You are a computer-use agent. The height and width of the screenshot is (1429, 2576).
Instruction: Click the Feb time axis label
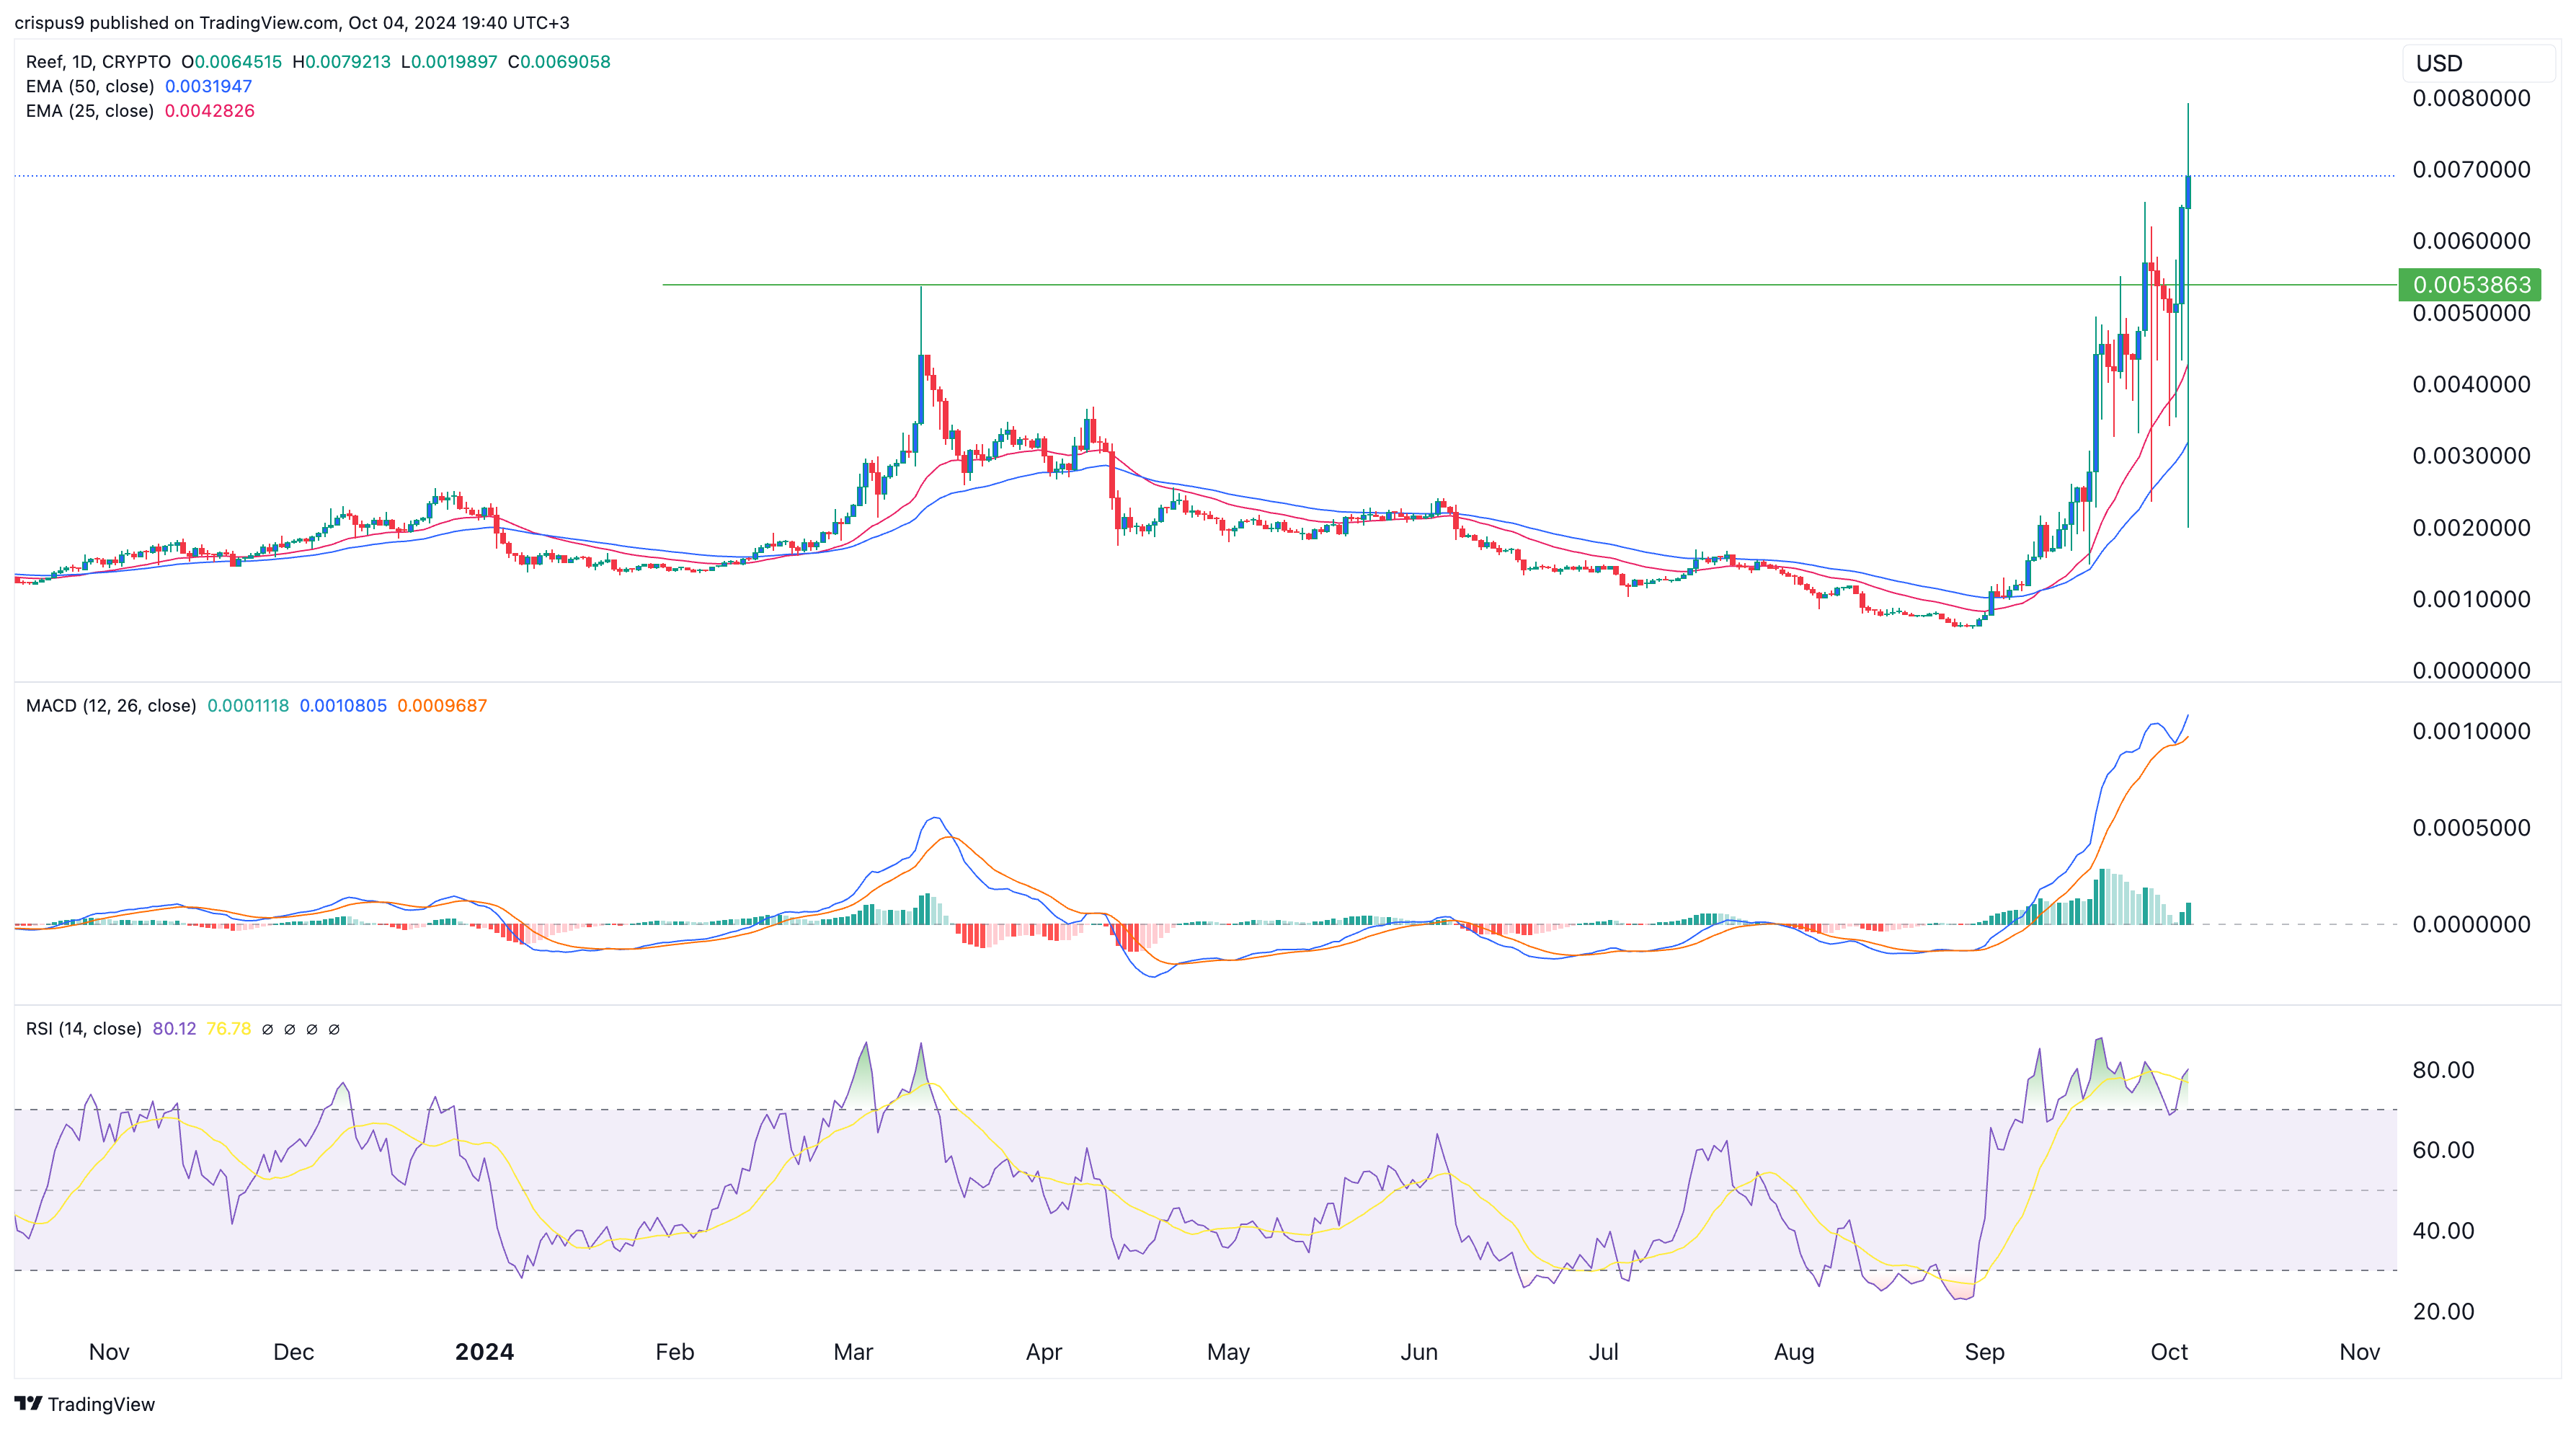point(674,1352)
